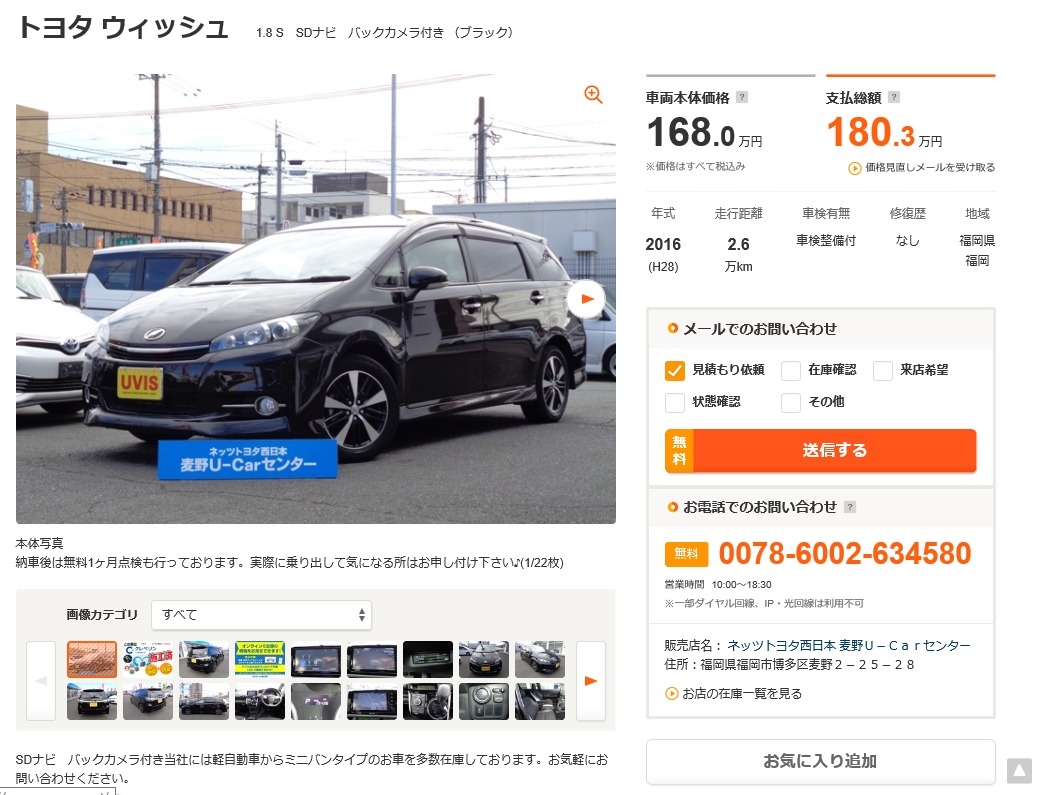This screenshot has height=795, width=1050.
Task: Show previous thumbnails with left arrow
Action: (41, 680)
